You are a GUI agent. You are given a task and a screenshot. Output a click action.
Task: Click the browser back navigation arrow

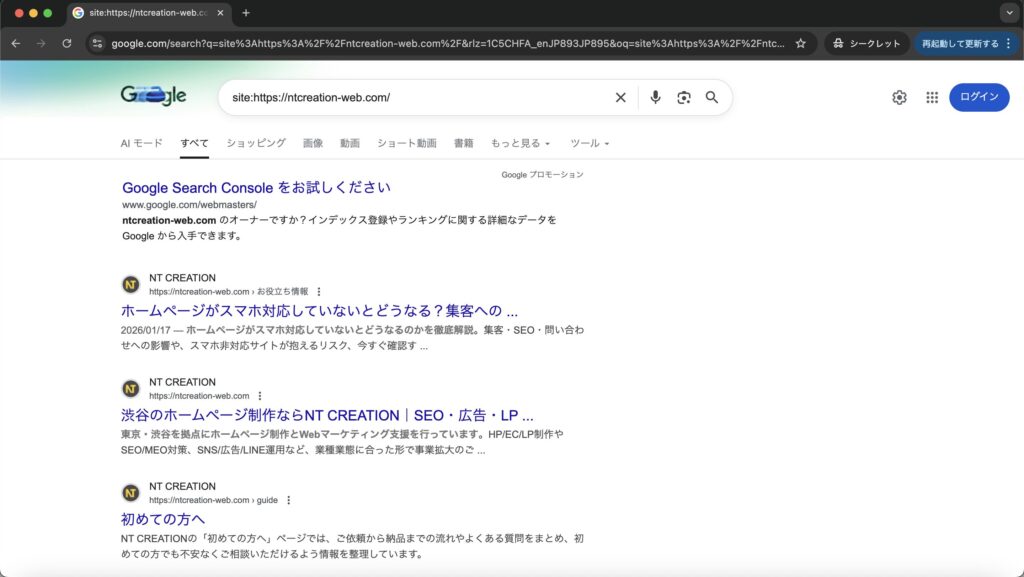pyautogui.click(x=15, y=43)
